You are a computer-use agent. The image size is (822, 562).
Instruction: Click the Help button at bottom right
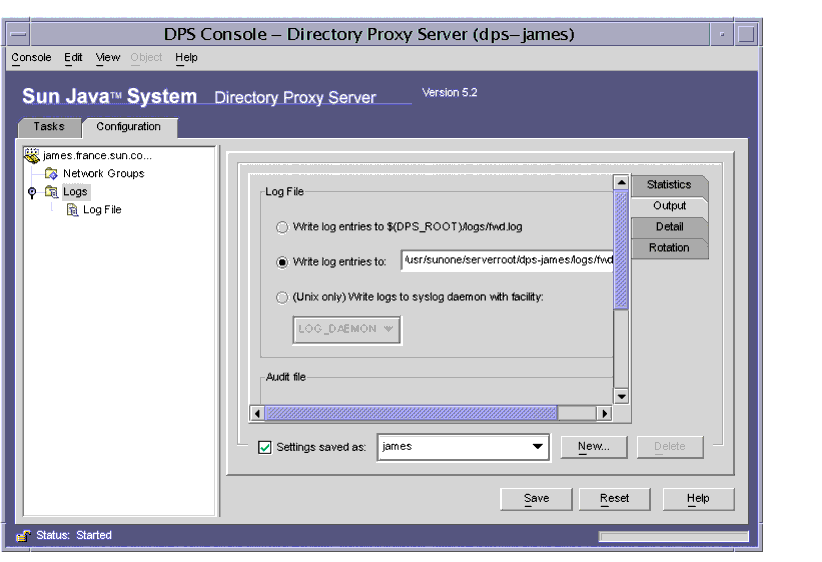(x=698, y=499)
